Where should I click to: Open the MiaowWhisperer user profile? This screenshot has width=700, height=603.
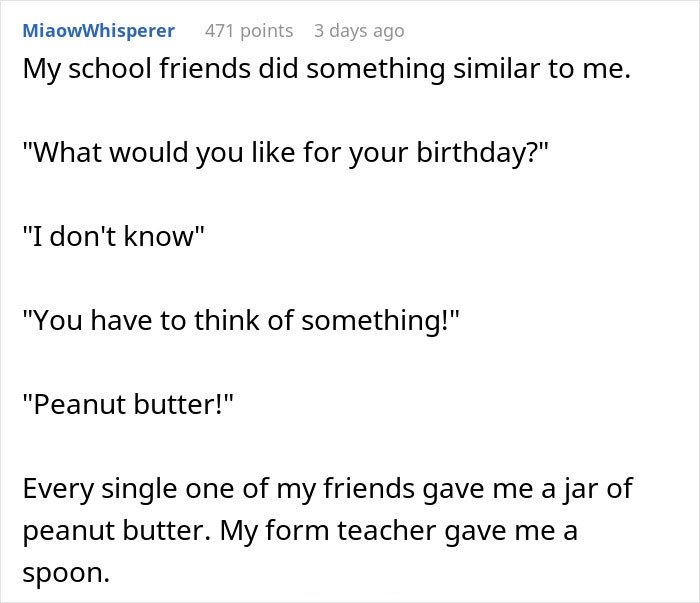click(98, 31)
